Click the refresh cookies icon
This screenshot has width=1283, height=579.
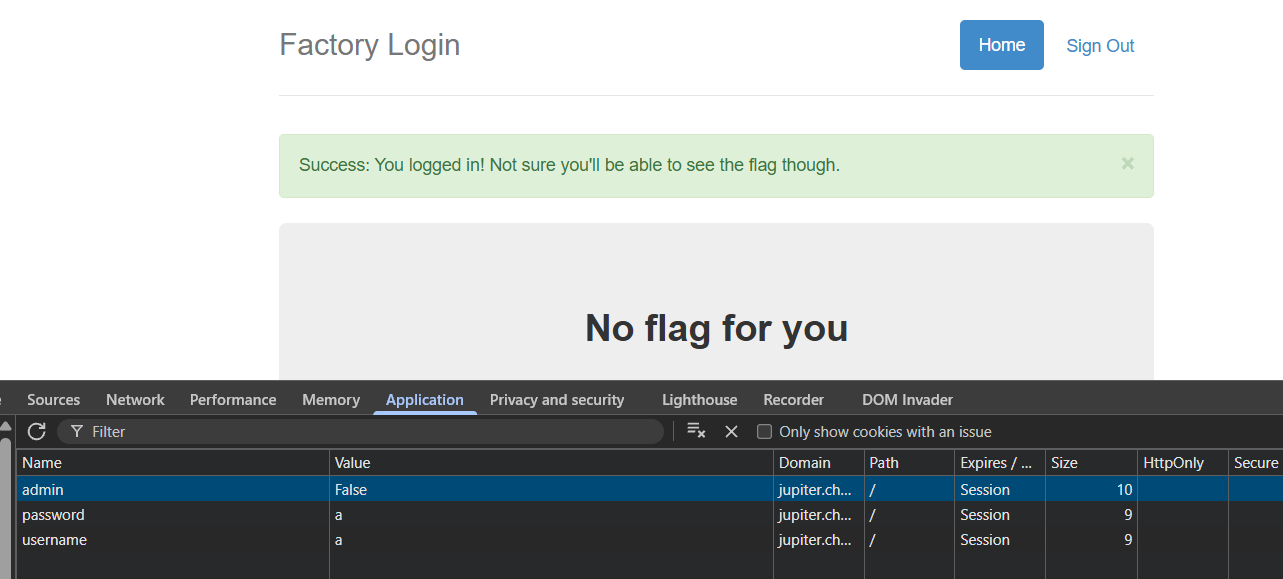coord(37,431)
